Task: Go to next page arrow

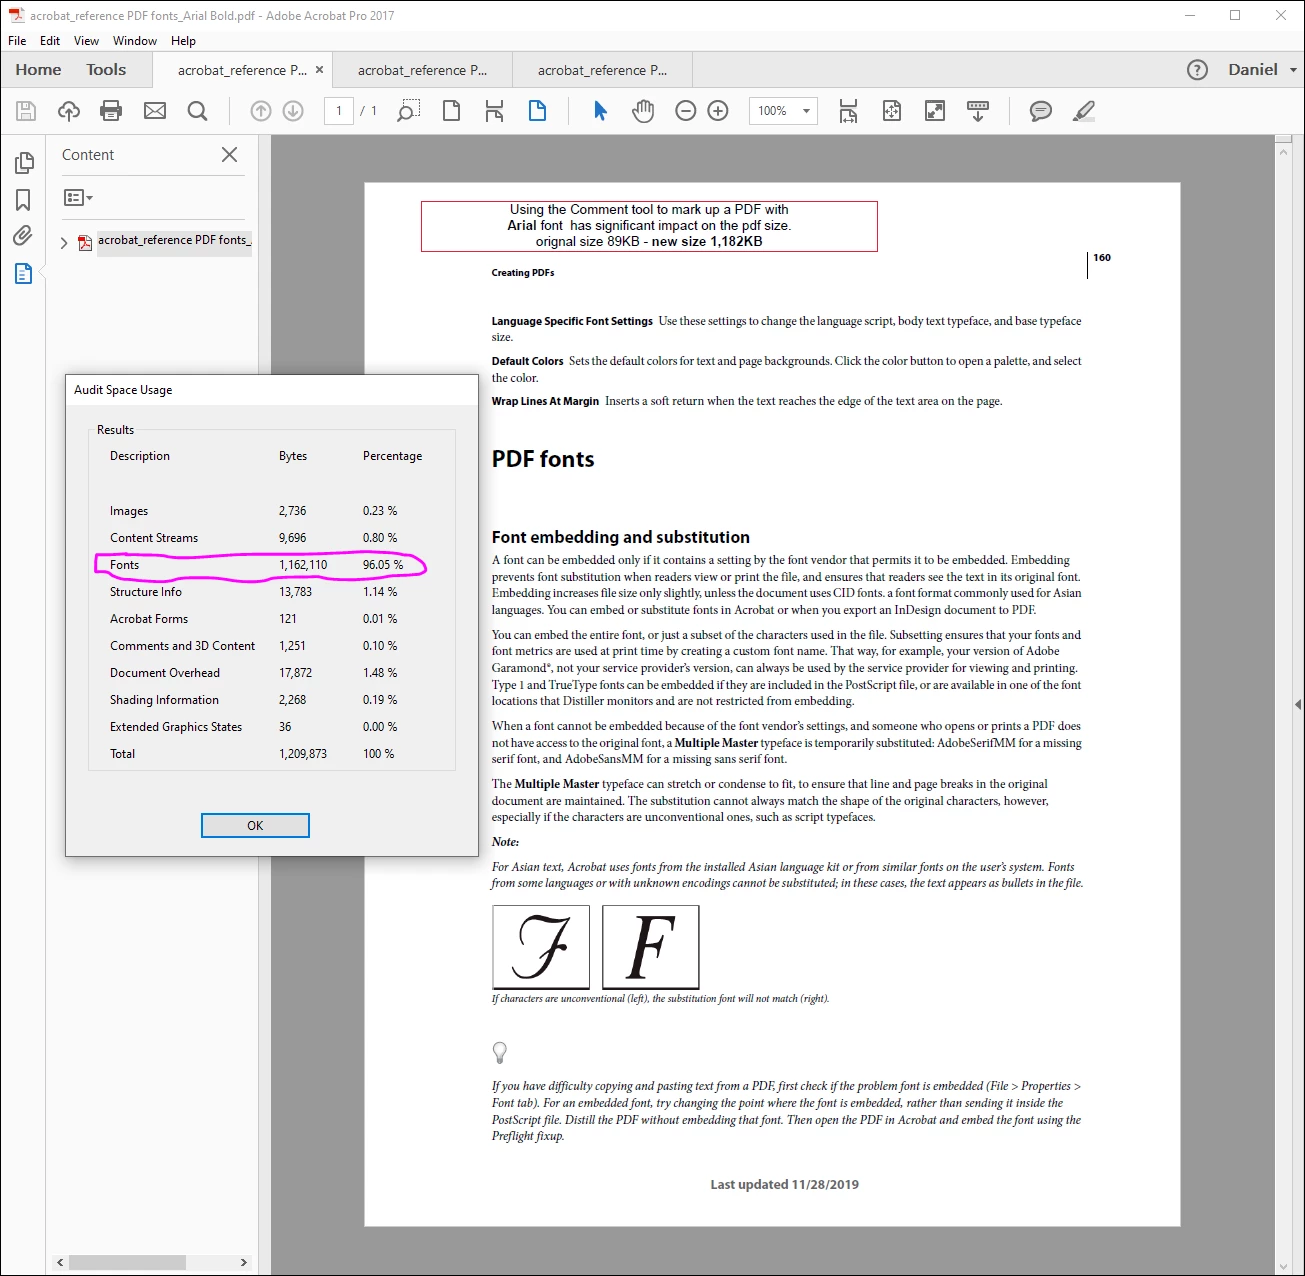Action: coord(293,111)
